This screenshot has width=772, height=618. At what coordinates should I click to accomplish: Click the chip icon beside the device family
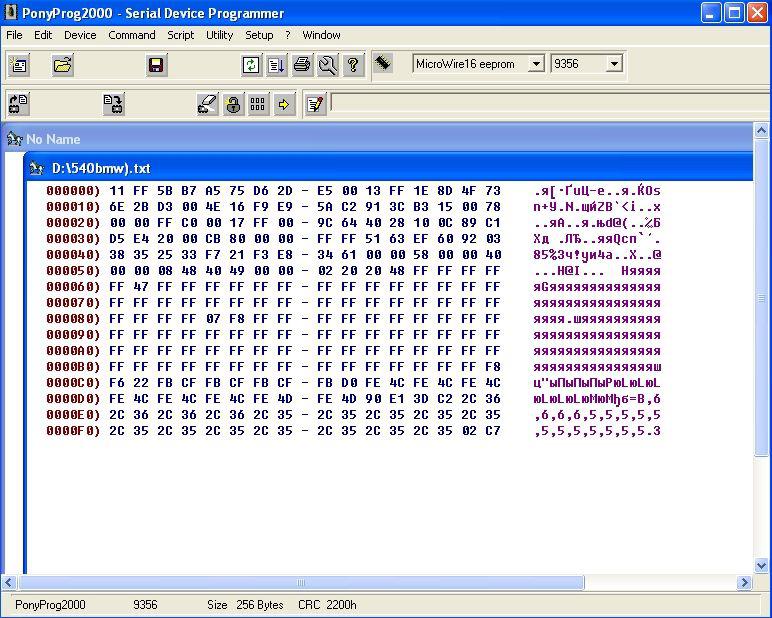click(383, 63)
